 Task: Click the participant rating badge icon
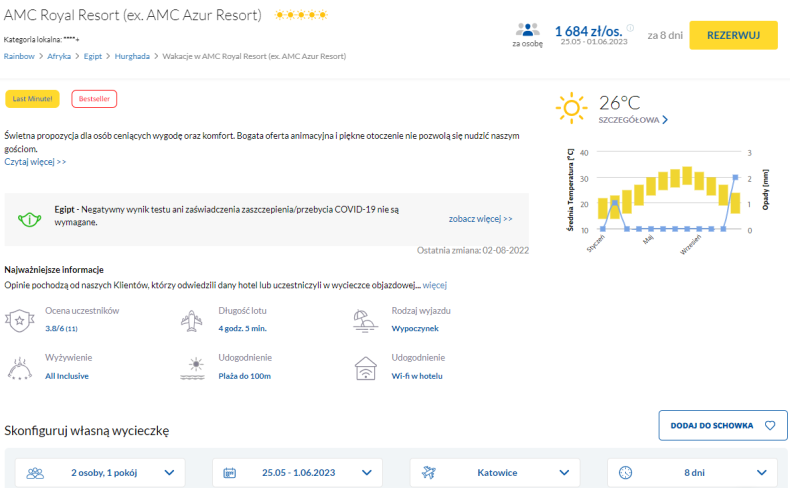point(20,320)
